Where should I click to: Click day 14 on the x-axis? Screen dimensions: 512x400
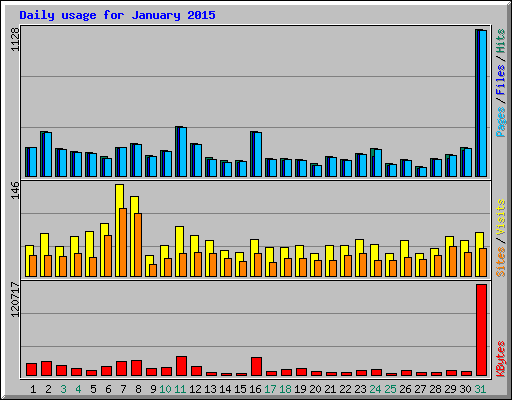(x=225, y=389)
